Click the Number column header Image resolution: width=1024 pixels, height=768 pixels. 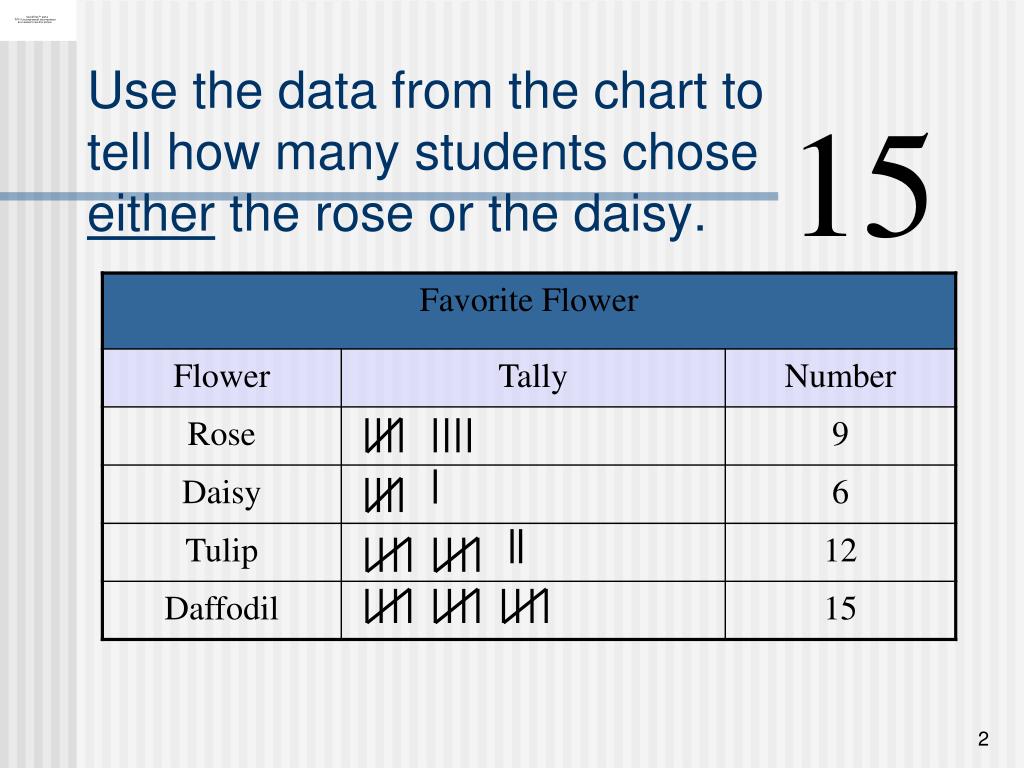tap(840, 377)
